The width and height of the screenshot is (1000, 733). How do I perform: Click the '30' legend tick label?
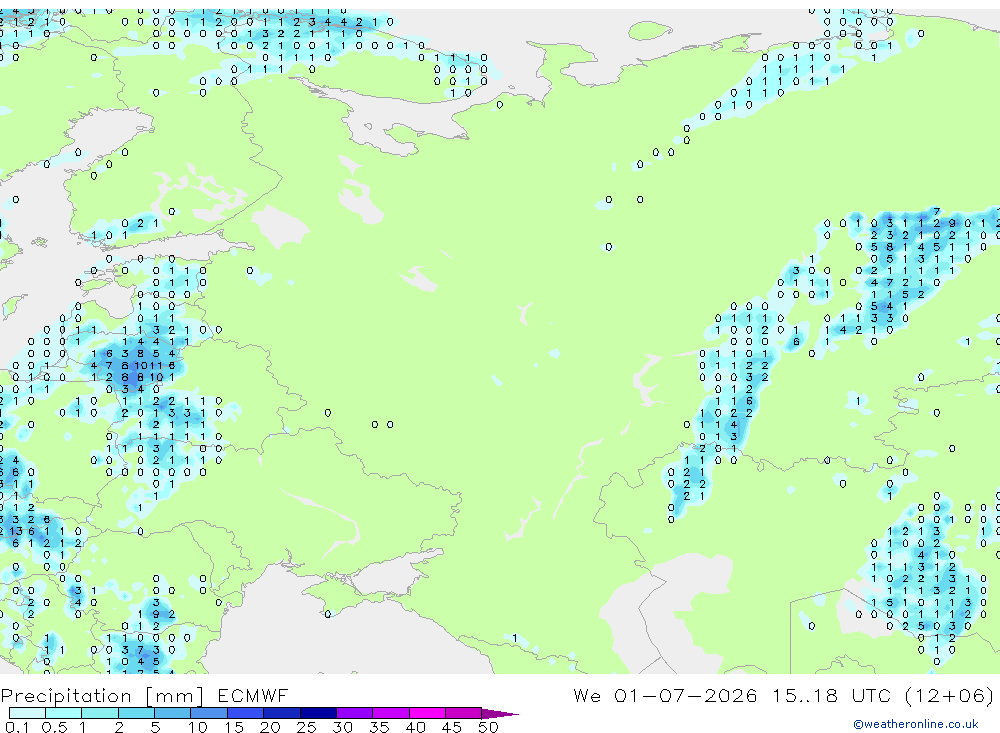(342, 727)
